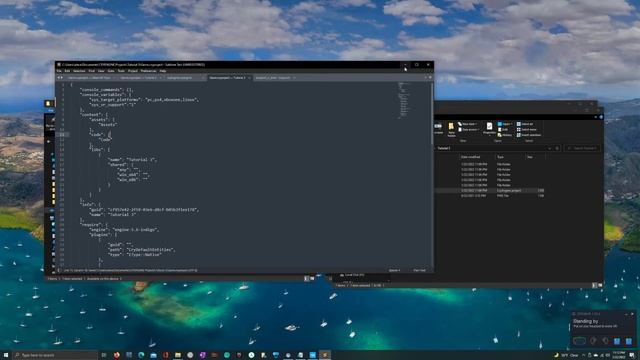
Task: Click the Sublime Text vertical scrollbar
Action: pos(432,113)
